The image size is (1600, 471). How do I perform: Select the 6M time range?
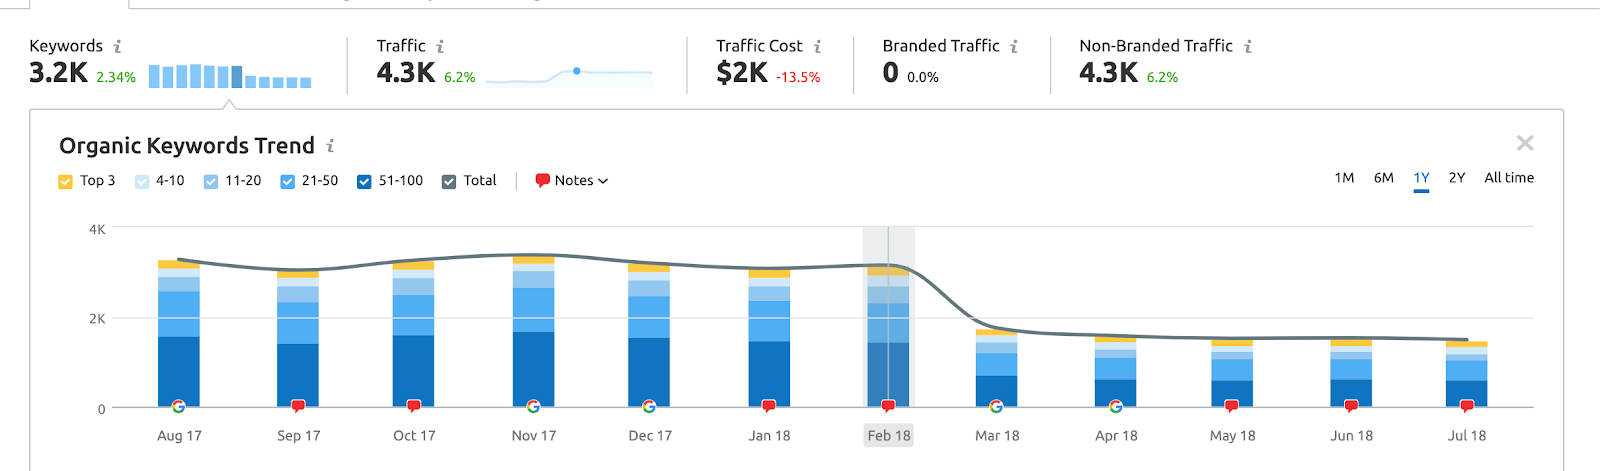pyautogui.click(x=1384, y=178)
